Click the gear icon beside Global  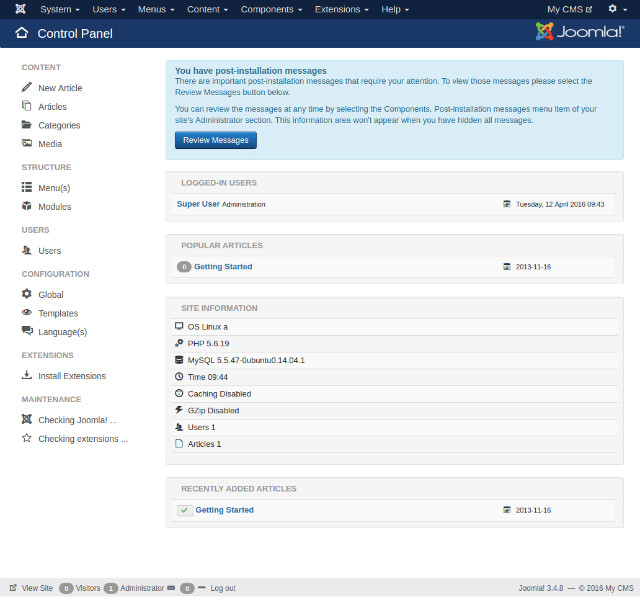click(27, 294)
